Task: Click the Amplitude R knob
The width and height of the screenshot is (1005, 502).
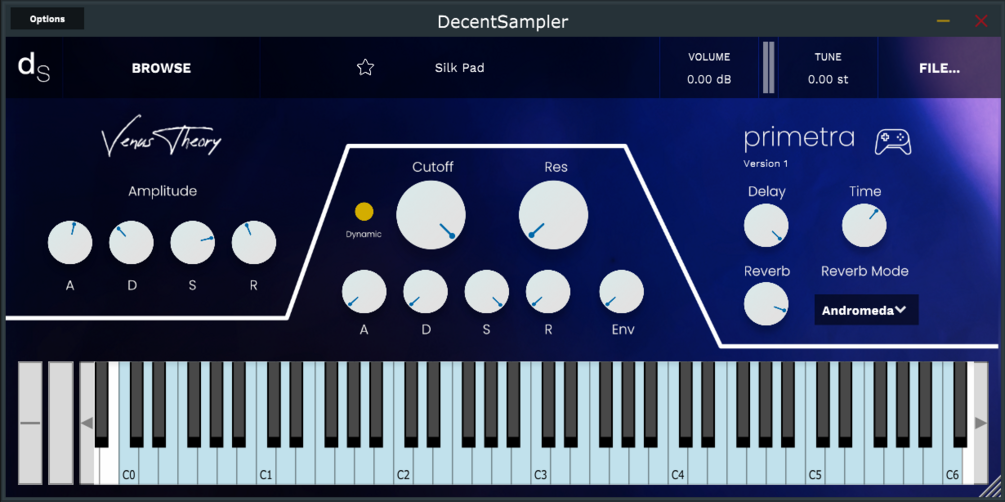Action: click(254, 242)
